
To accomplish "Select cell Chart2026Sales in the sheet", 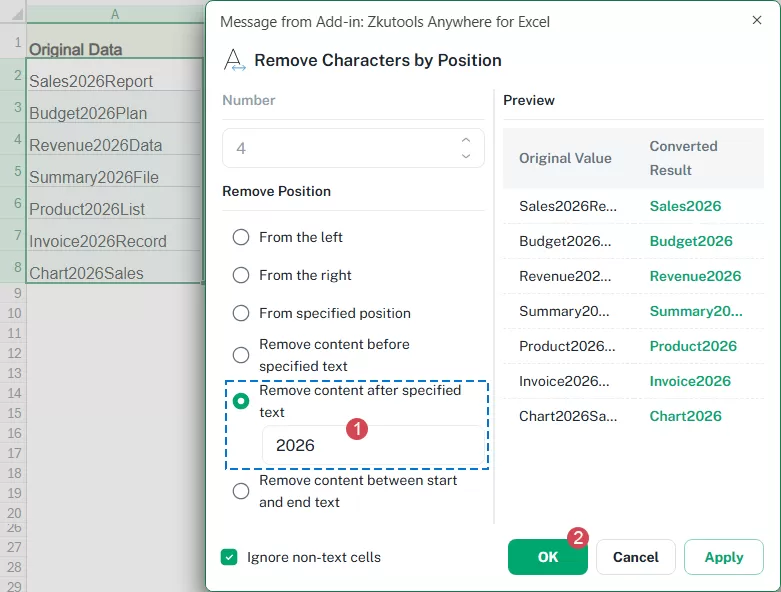I will point(114,266).
